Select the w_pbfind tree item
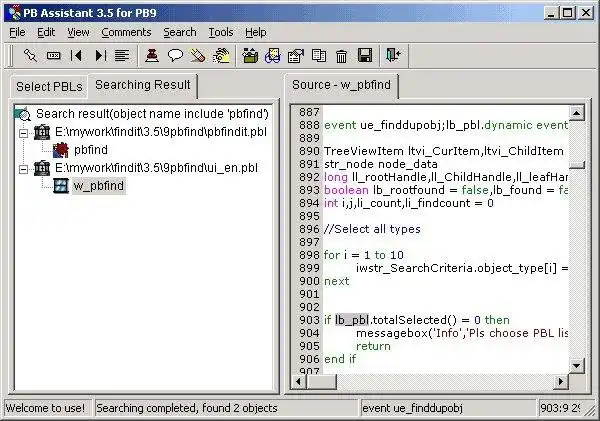This screenshot has height=421, width=600. pyautogui.click(x=99, y=186)
